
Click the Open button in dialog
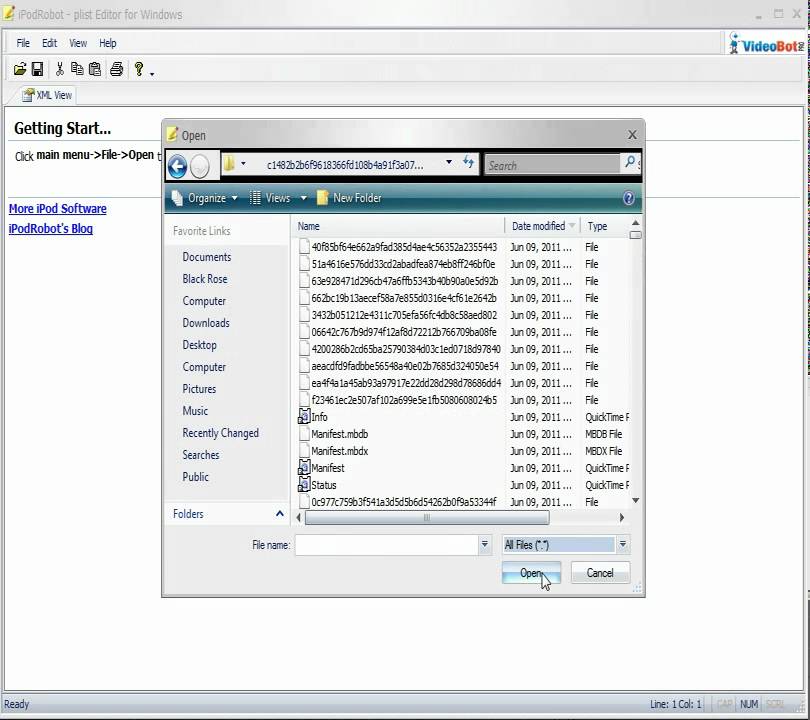(531, 573)
